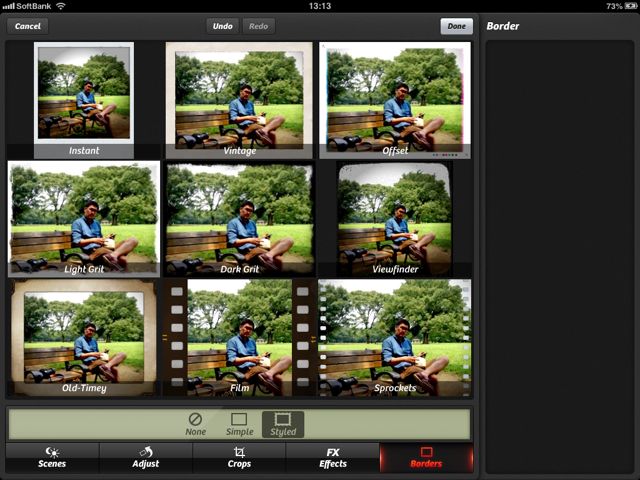
Task: Open the Adjust tab
Action: 146,458
